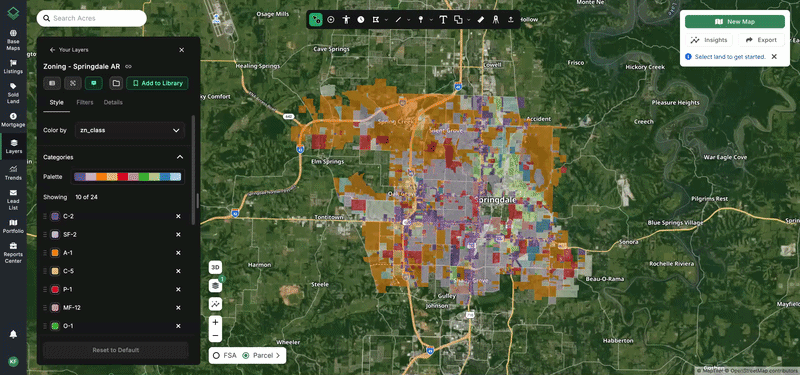Zoom in with the plus button
This screenshot has width=800, height=375.
pos(215,322)
